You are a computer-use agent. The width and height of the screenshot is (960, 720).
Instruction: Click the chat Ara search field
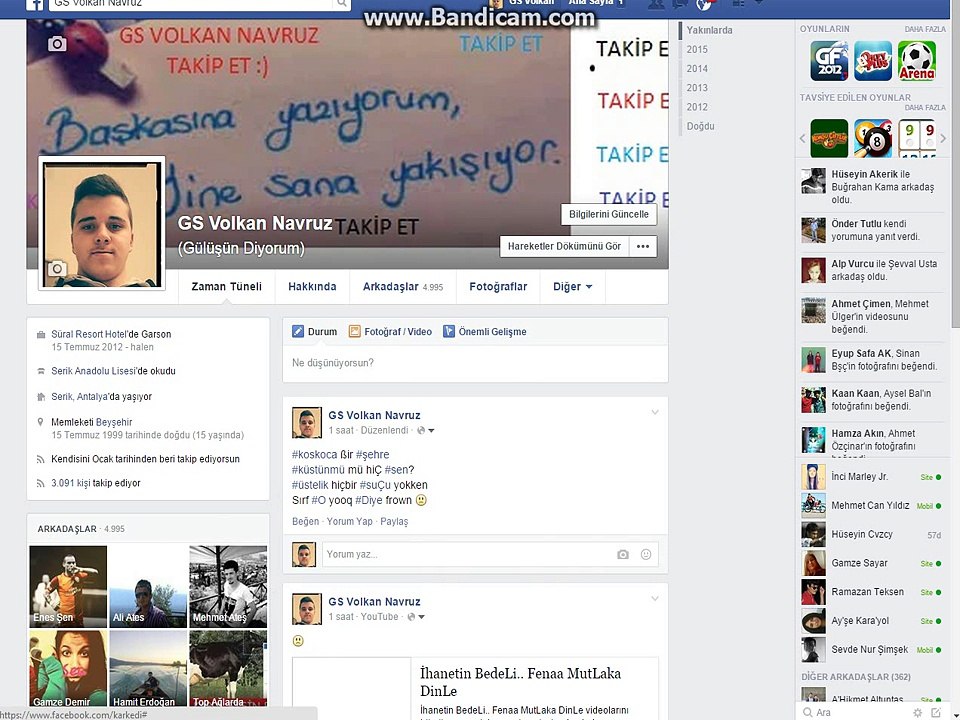(x=857, y=713)
